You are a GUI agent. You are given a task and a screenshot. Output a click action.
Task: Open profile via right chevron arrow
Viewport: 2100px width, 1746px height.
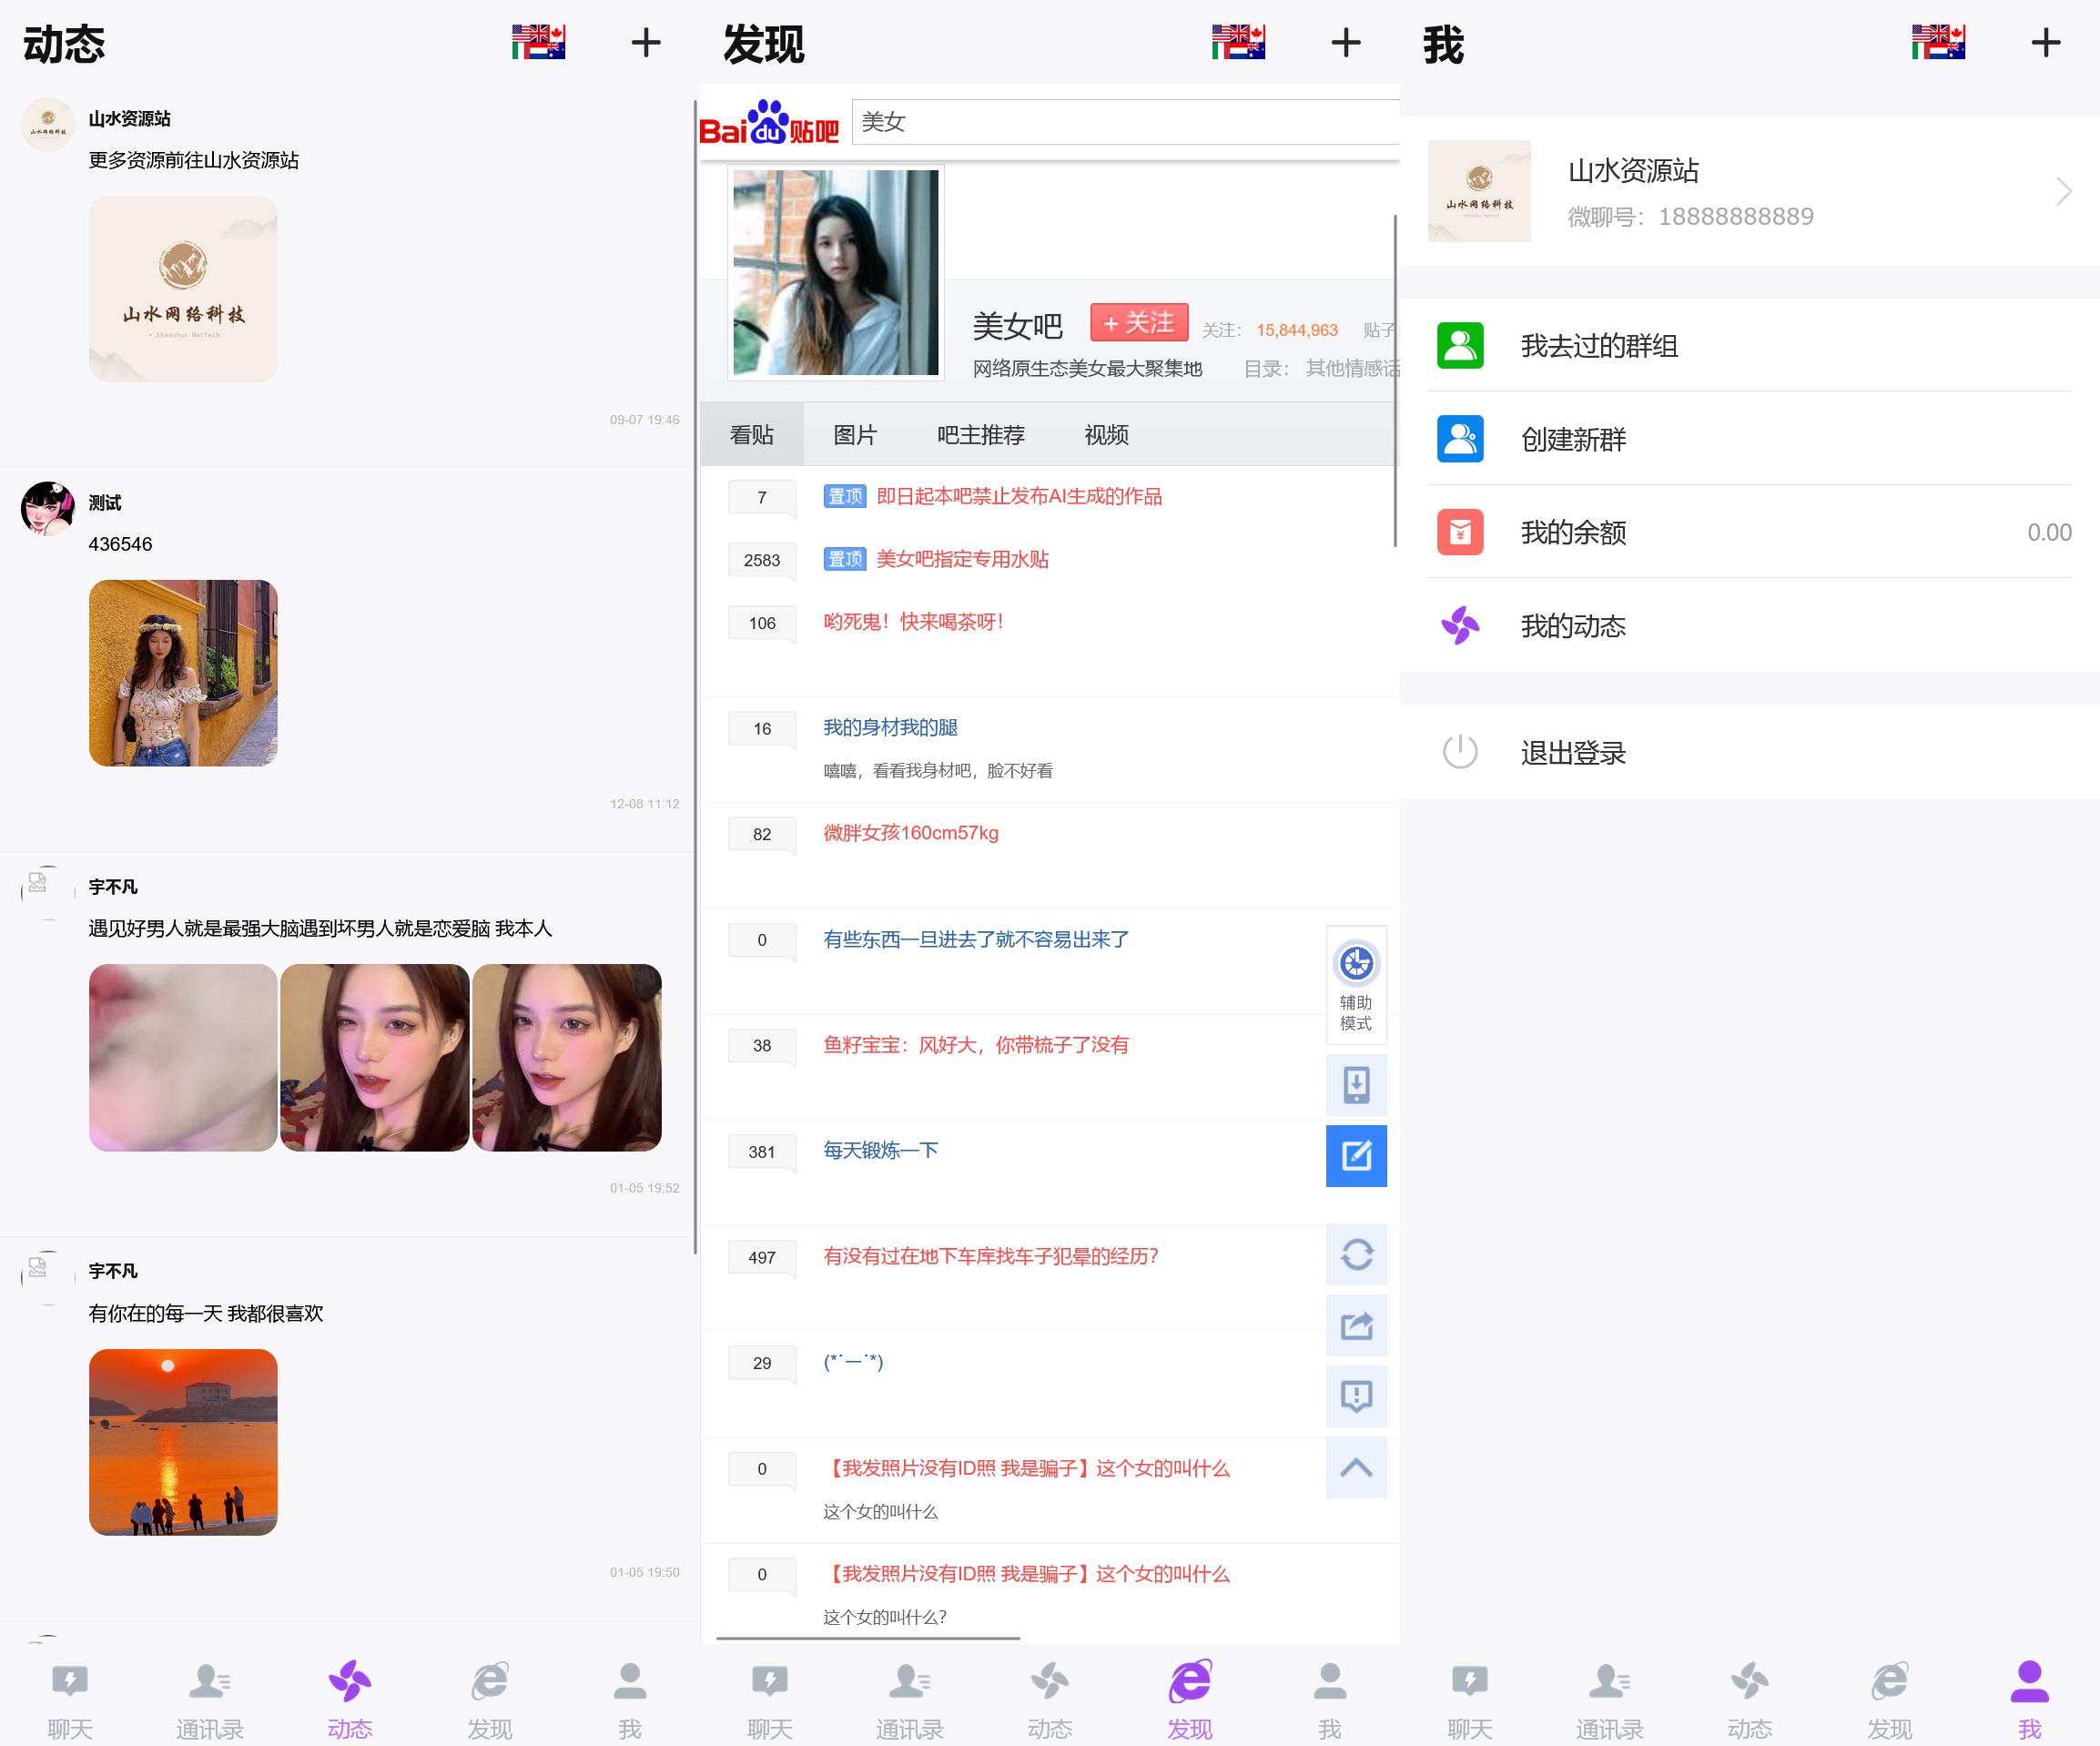2063,191
